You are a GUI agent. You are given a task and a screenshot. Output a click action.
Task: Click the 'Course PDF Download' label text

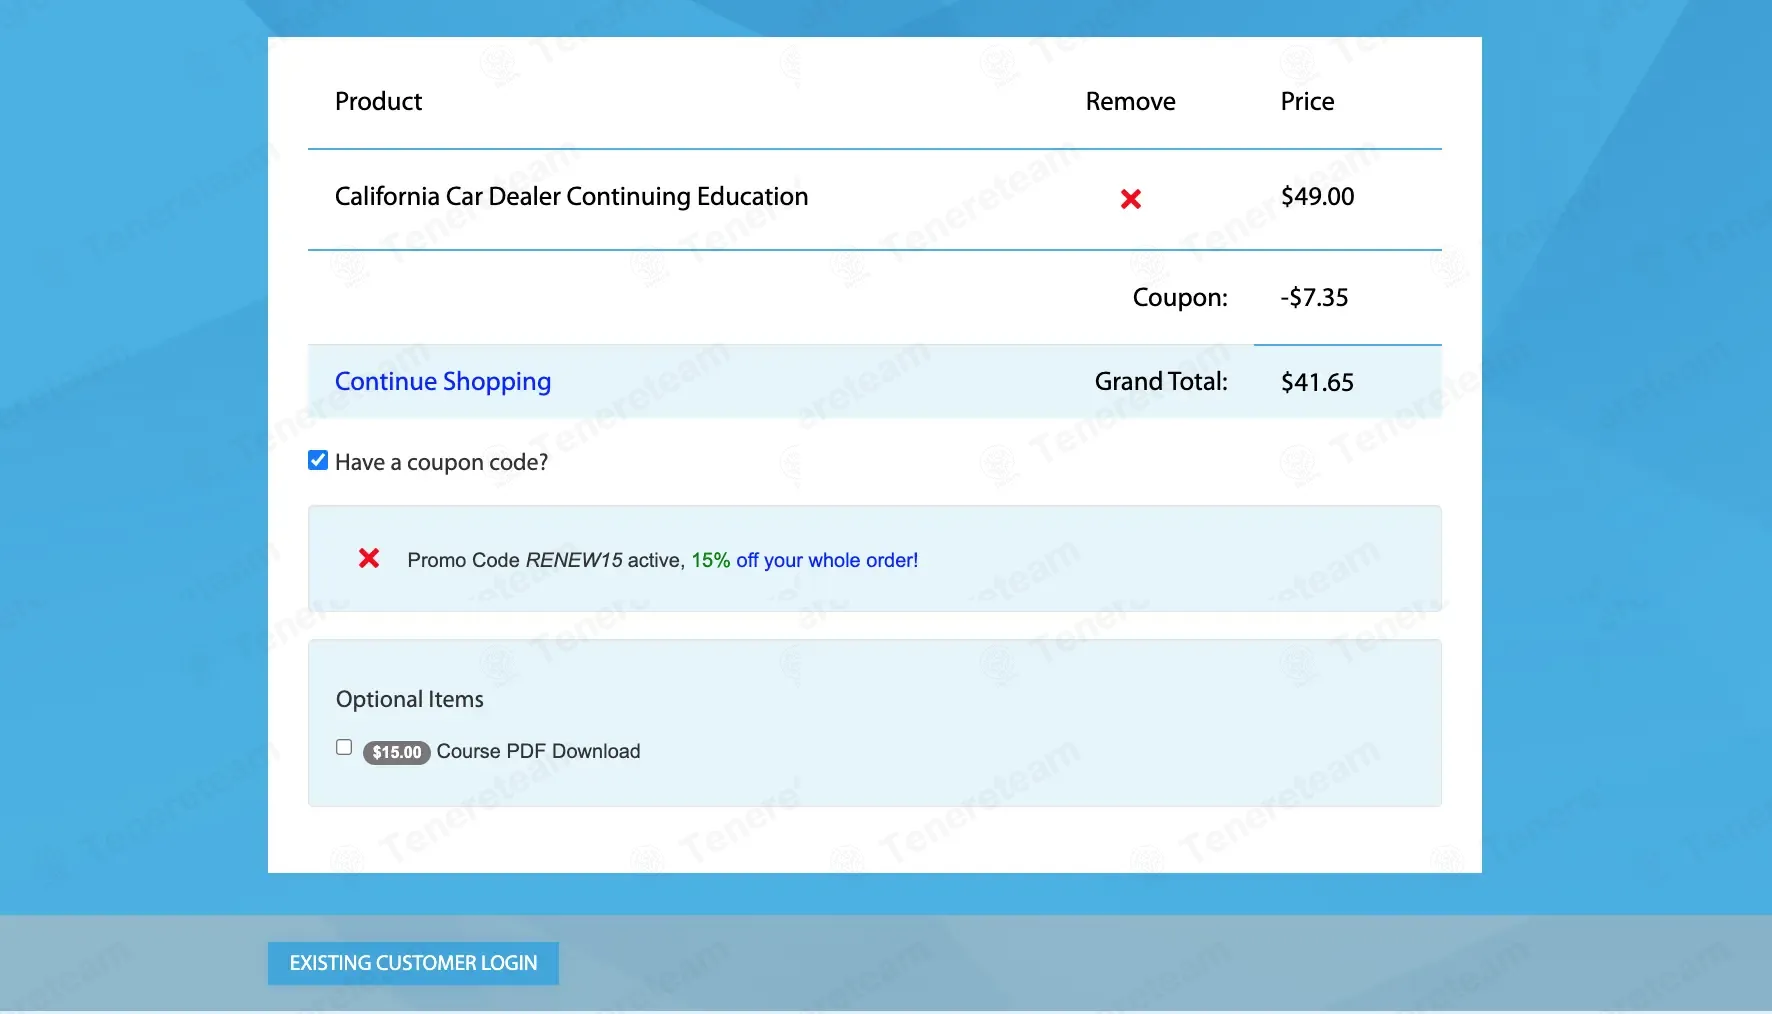538,751
